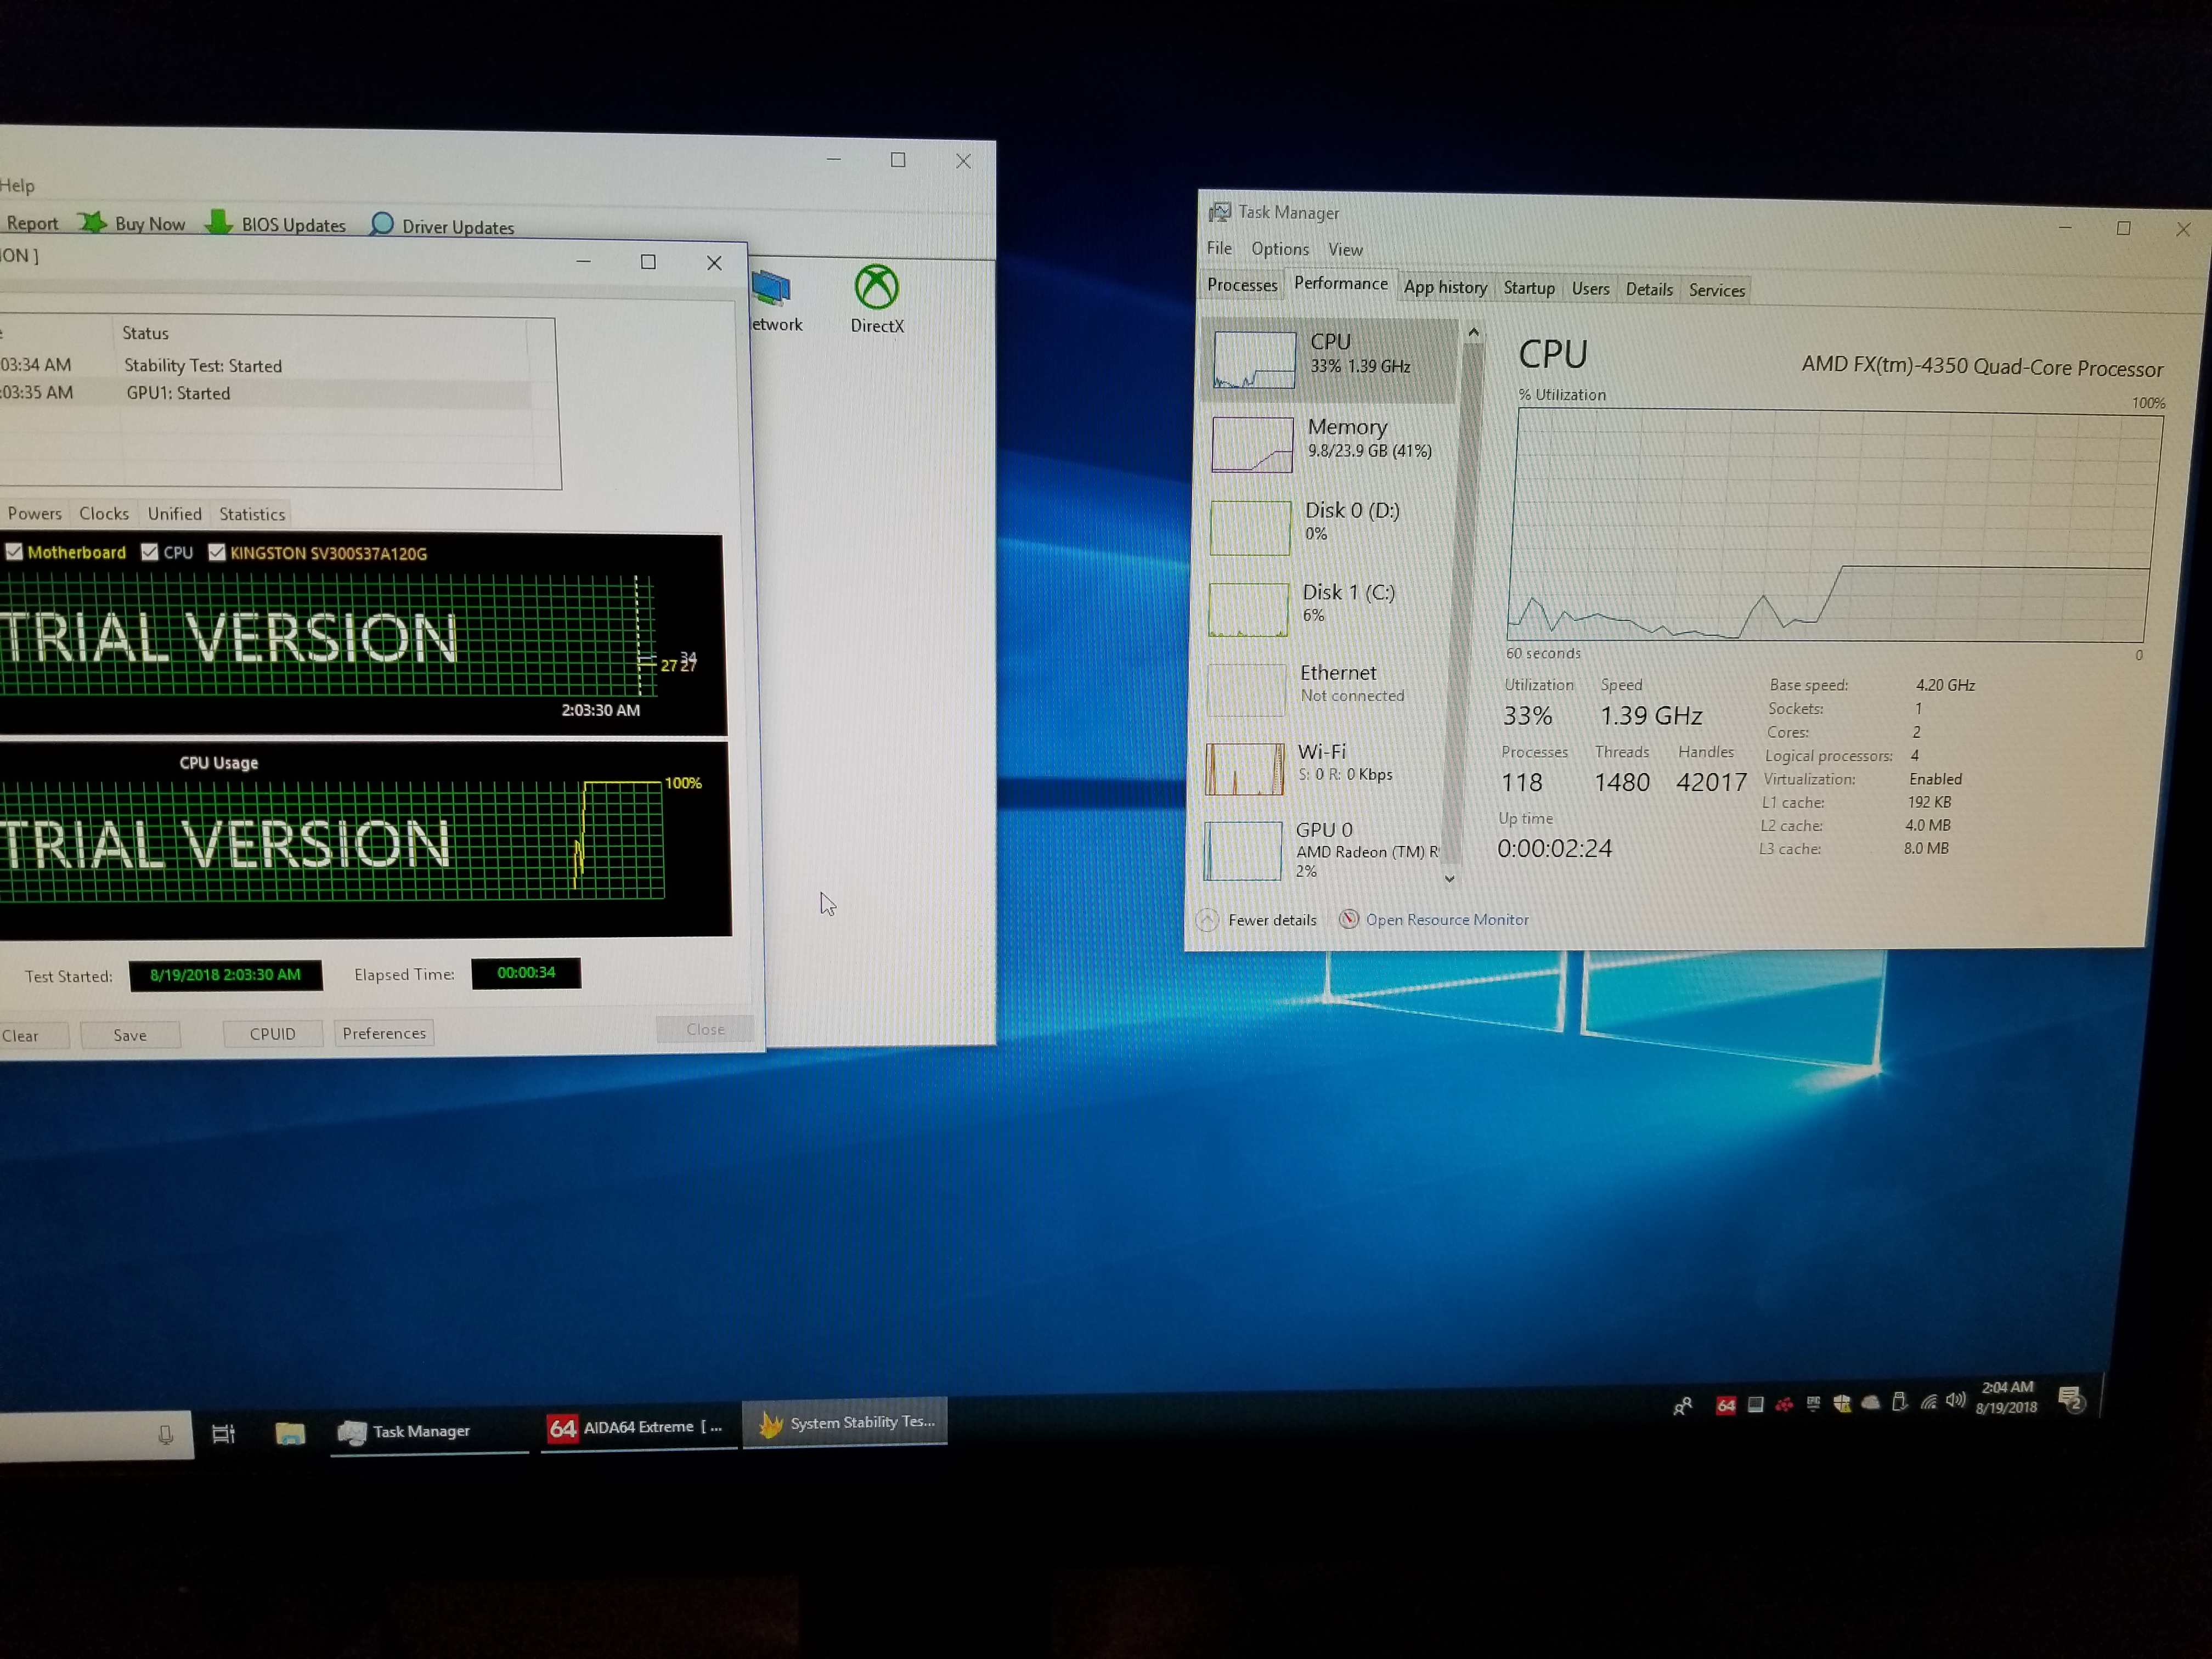Open File Explorer from the taskbar
Image resolution: width=2212 pixels, height=1659 pixels.
point(290,1433)
